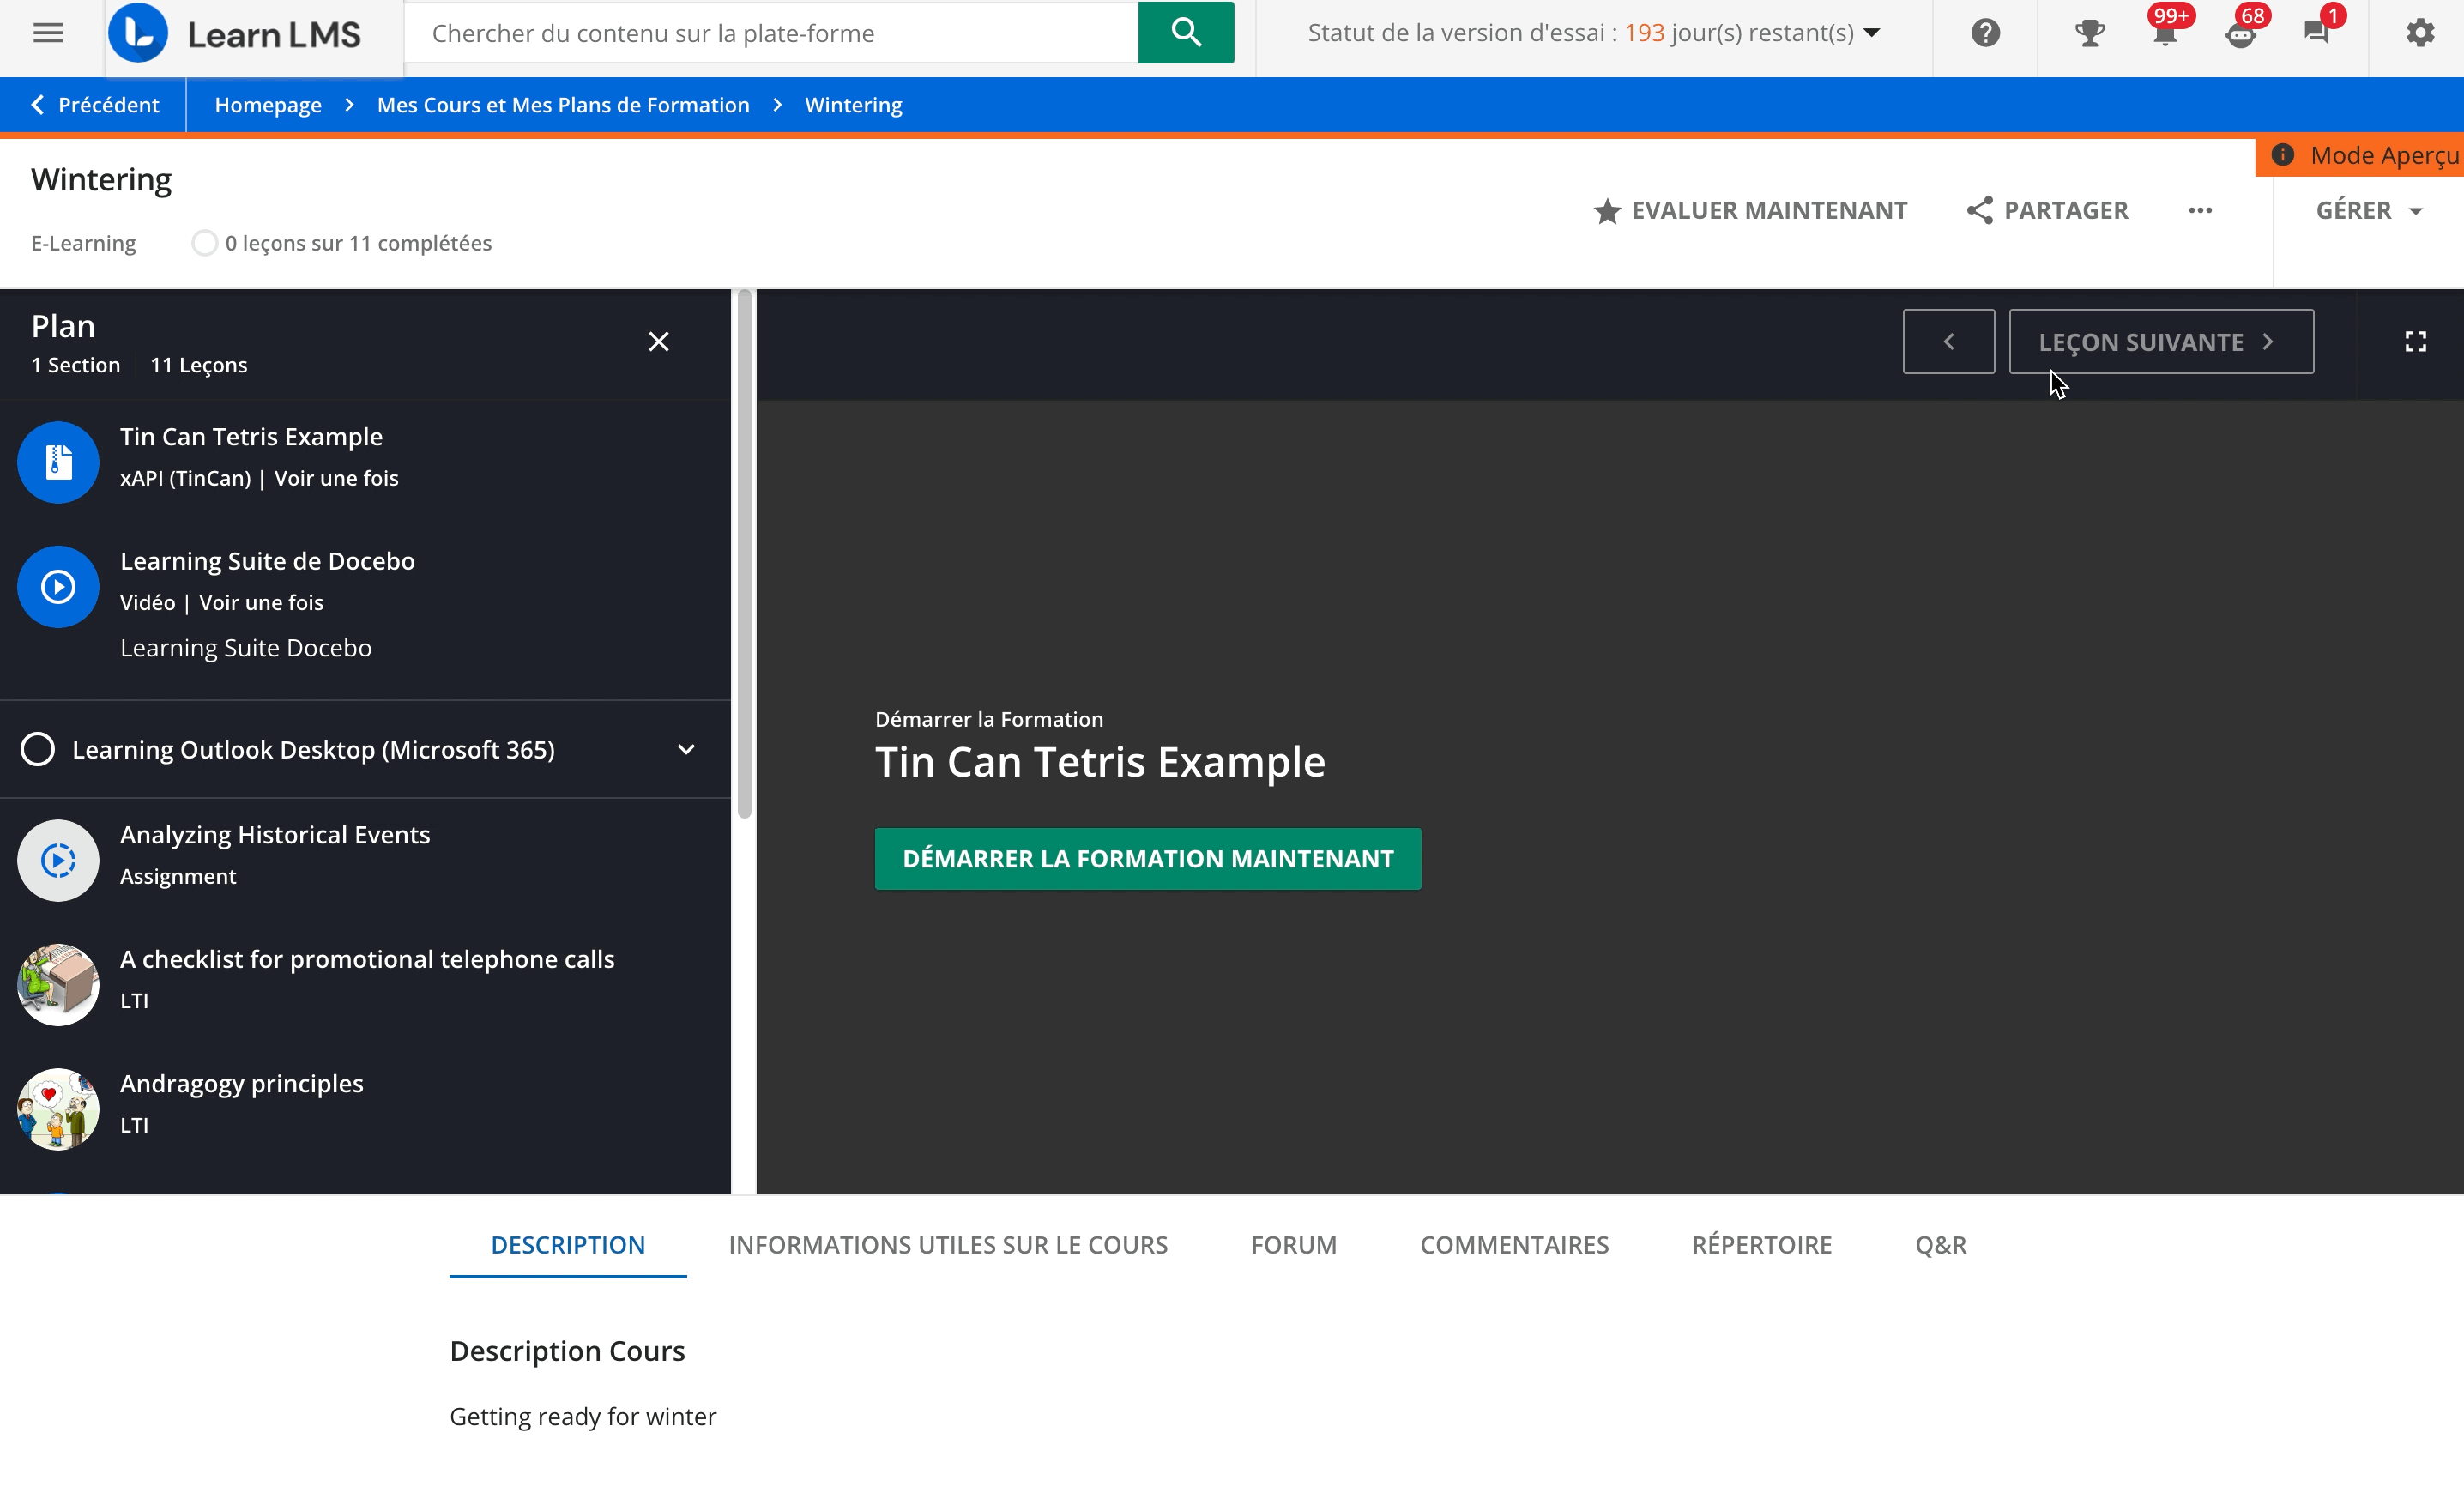Open the help question mark icon
The height and width of the screenshot is (1493, 2464).
tap(1985, 33)
